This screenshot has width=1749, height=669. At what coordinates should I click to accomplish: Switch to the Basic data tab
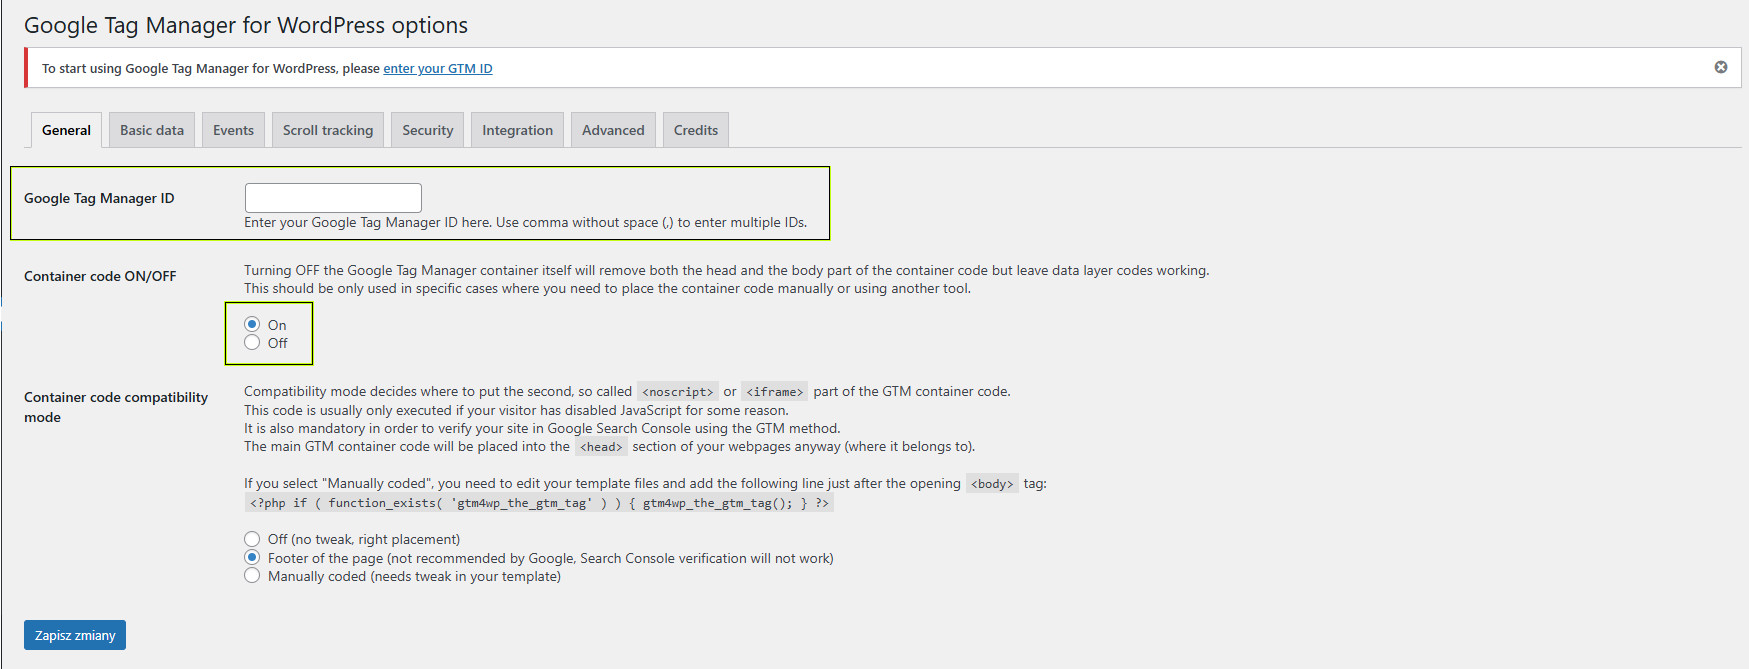click(152, 130)
